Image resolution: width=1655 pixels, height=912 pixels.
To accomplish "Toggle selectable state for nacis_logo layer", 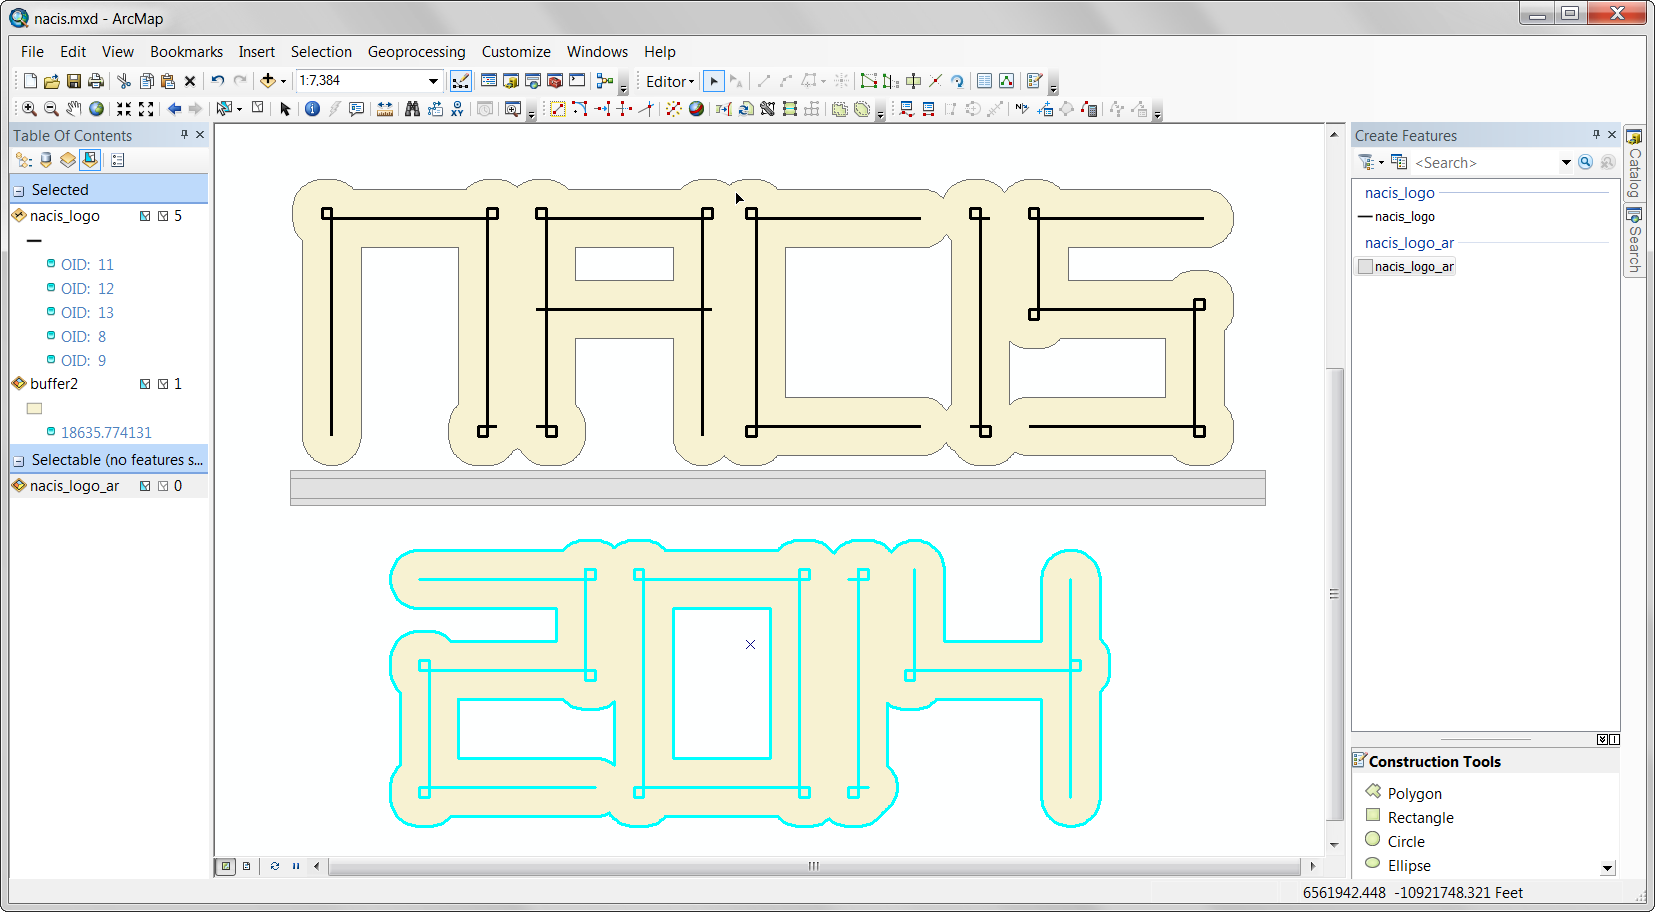I will (x=145, y=216).
